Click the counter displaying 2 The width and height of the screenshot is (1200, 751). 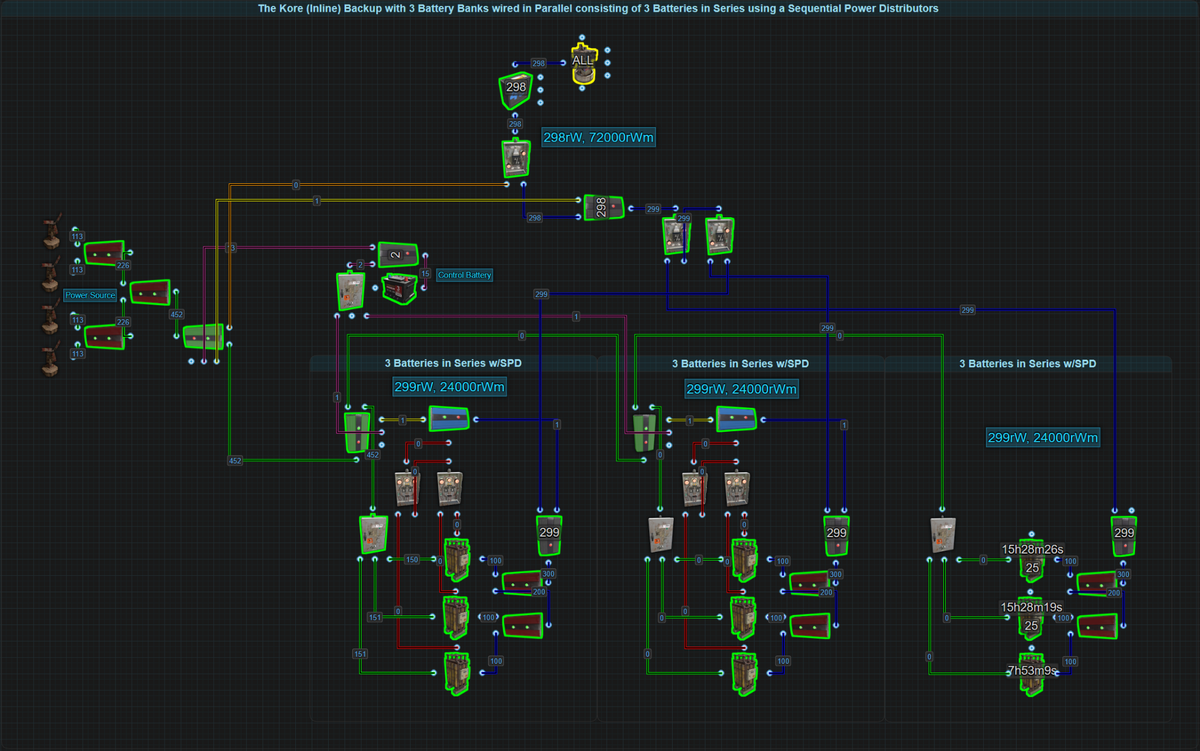click(x=396, y=255)
